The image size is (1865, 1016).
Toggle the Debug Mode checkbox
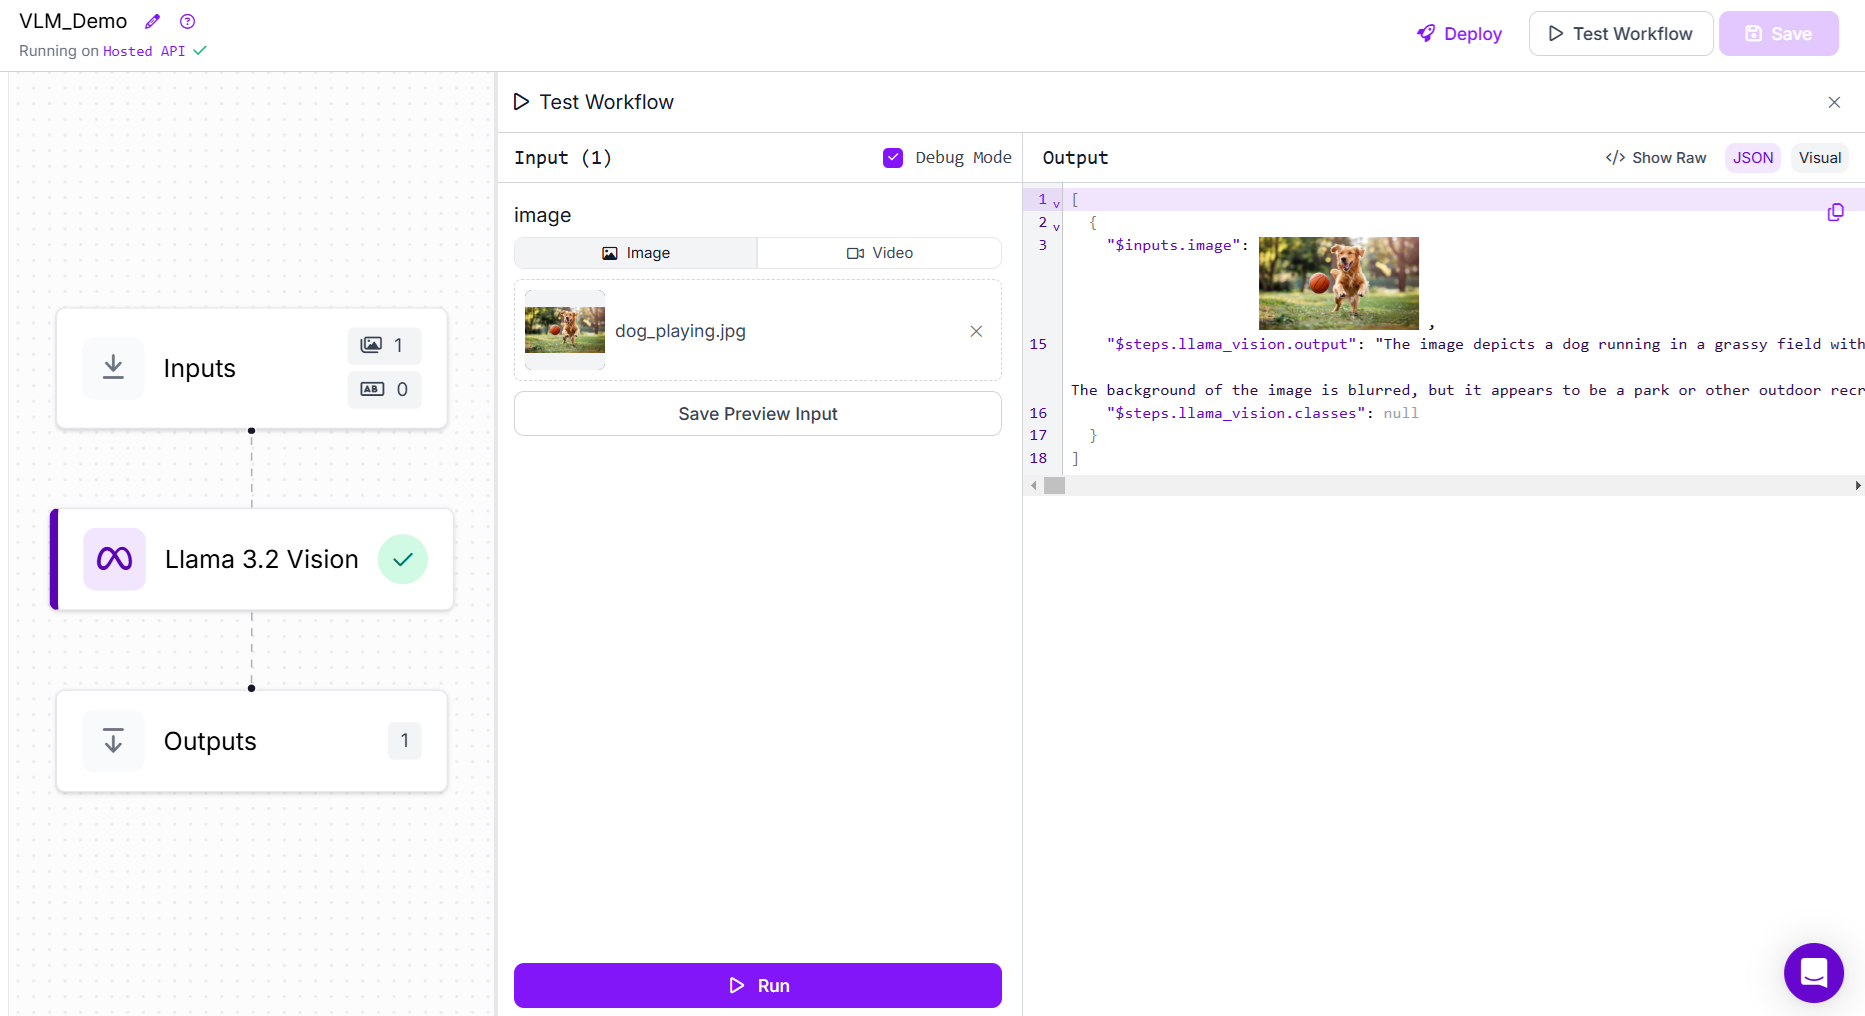pyautogui.click(x=893, y=158)
